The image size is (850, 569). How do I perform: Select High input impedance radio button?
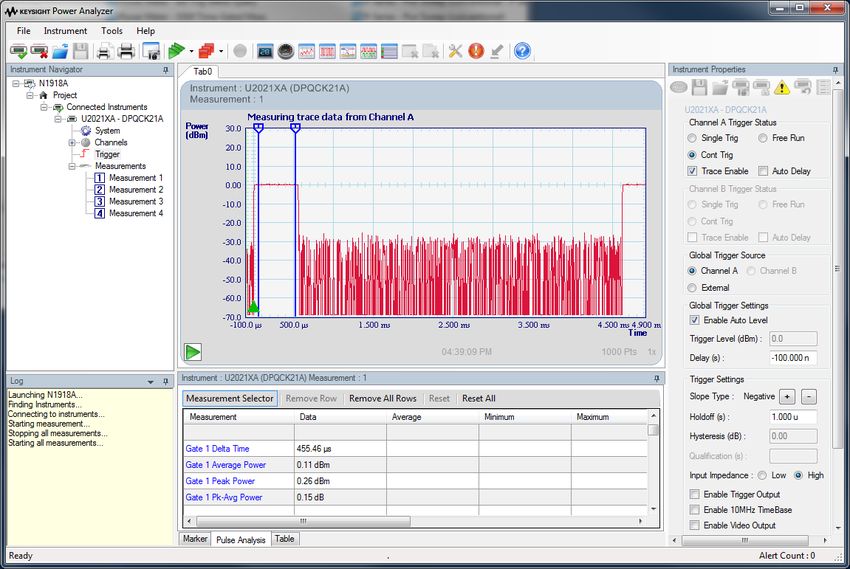(798, 475)
